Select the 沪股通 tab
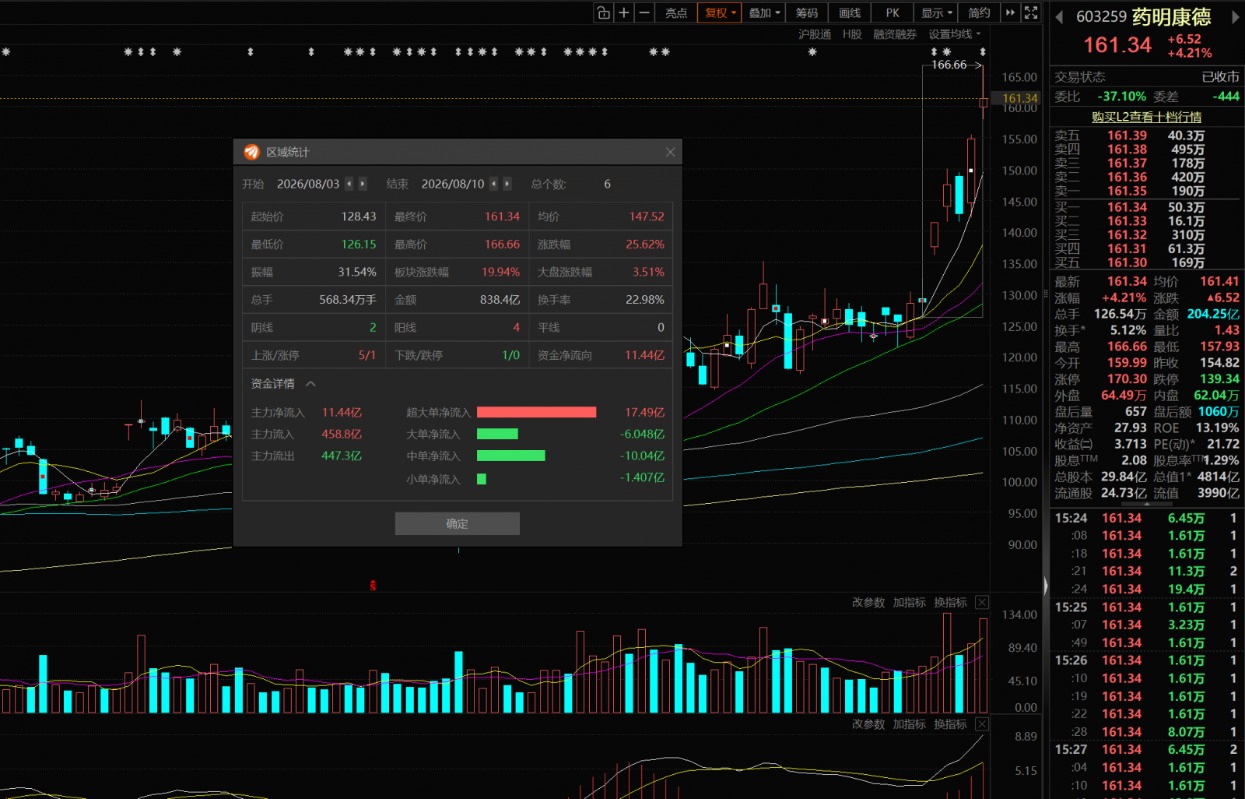1245x799 pixels. pyautogui.click(x=814, y=33)
